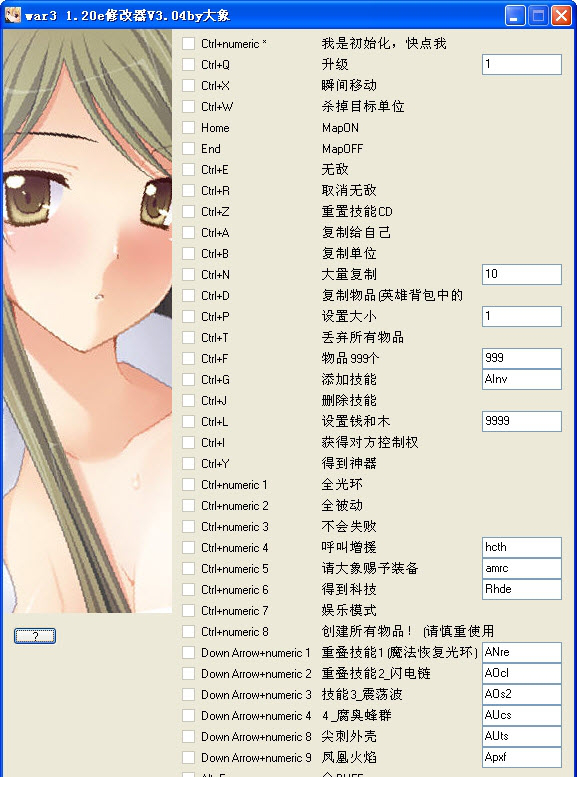Enable the Ctrl+D copy items checkbox

tap(189, 295)
